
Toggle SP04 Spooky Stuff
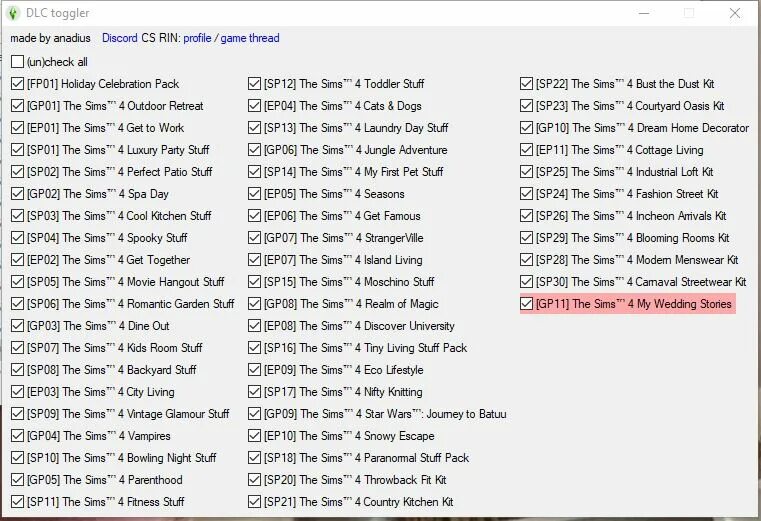click(x=17, y=237)
